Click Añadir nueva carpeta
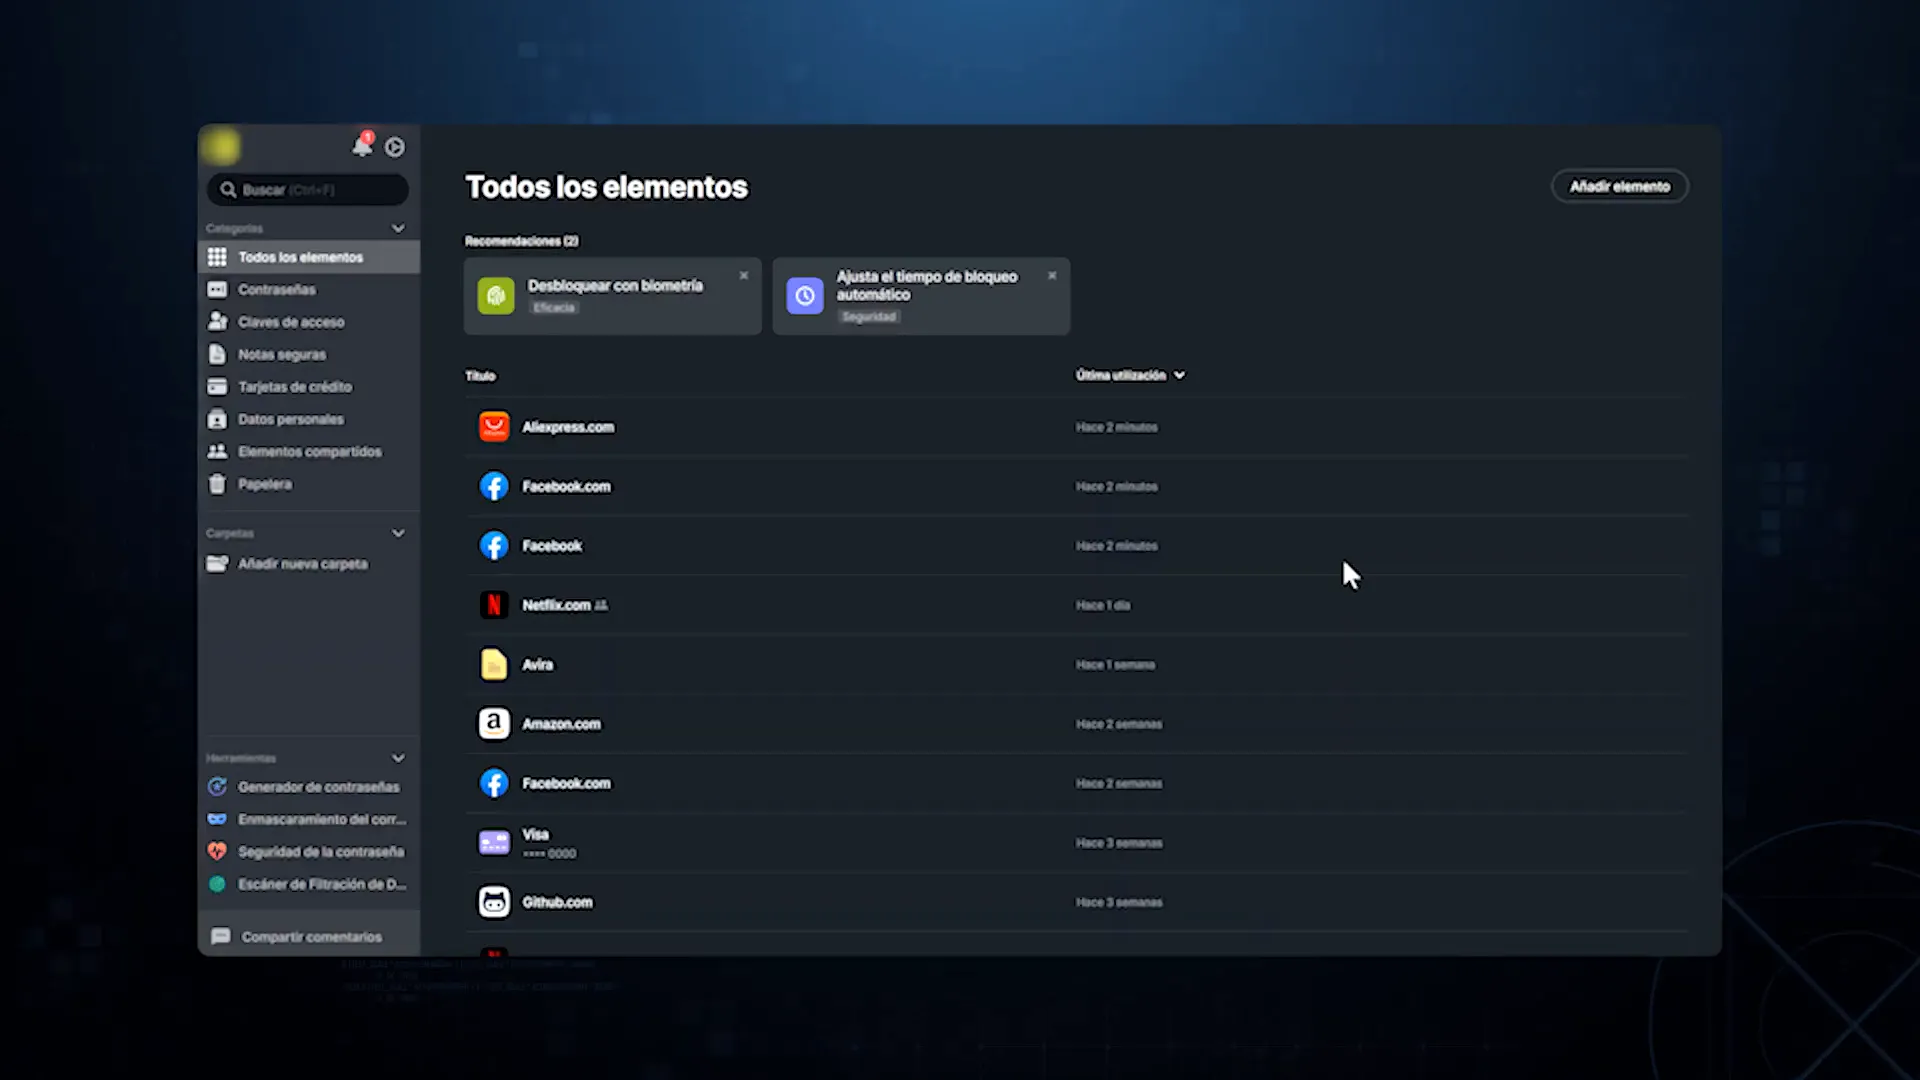Screen dimensions: 1920x1080 [309, 564]
